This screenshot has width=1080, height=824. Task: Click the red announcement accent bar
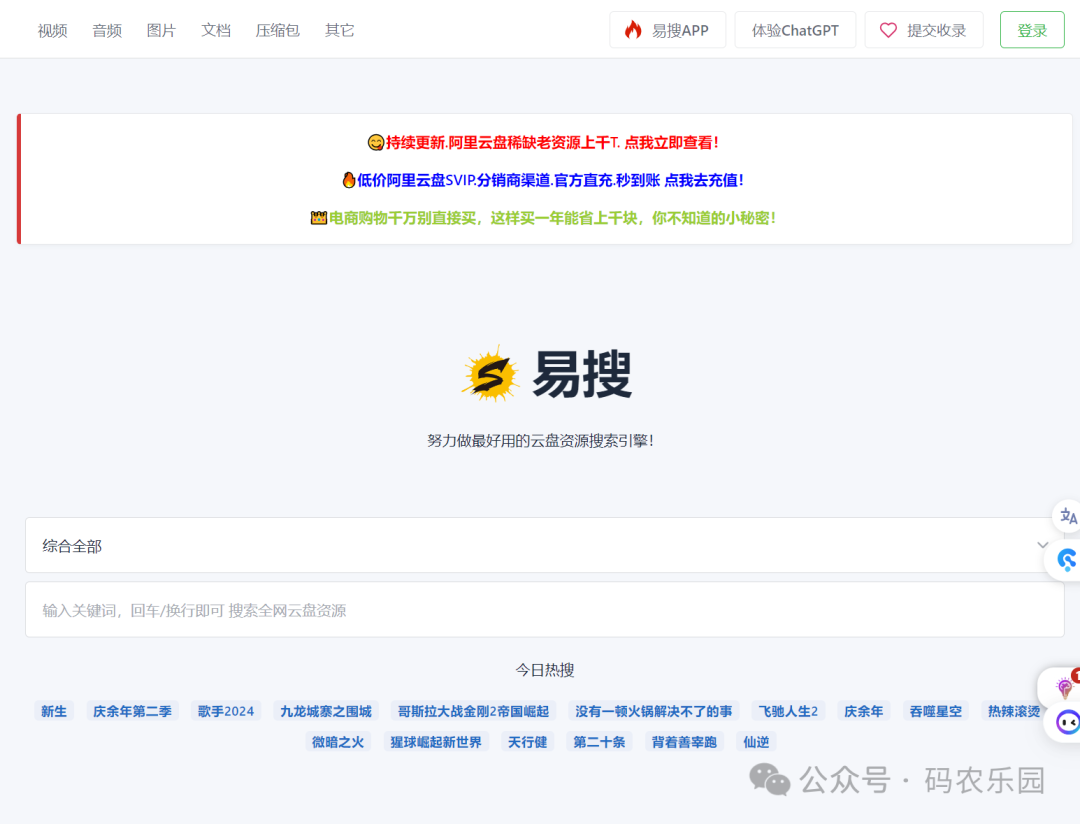tap(18, 180)
